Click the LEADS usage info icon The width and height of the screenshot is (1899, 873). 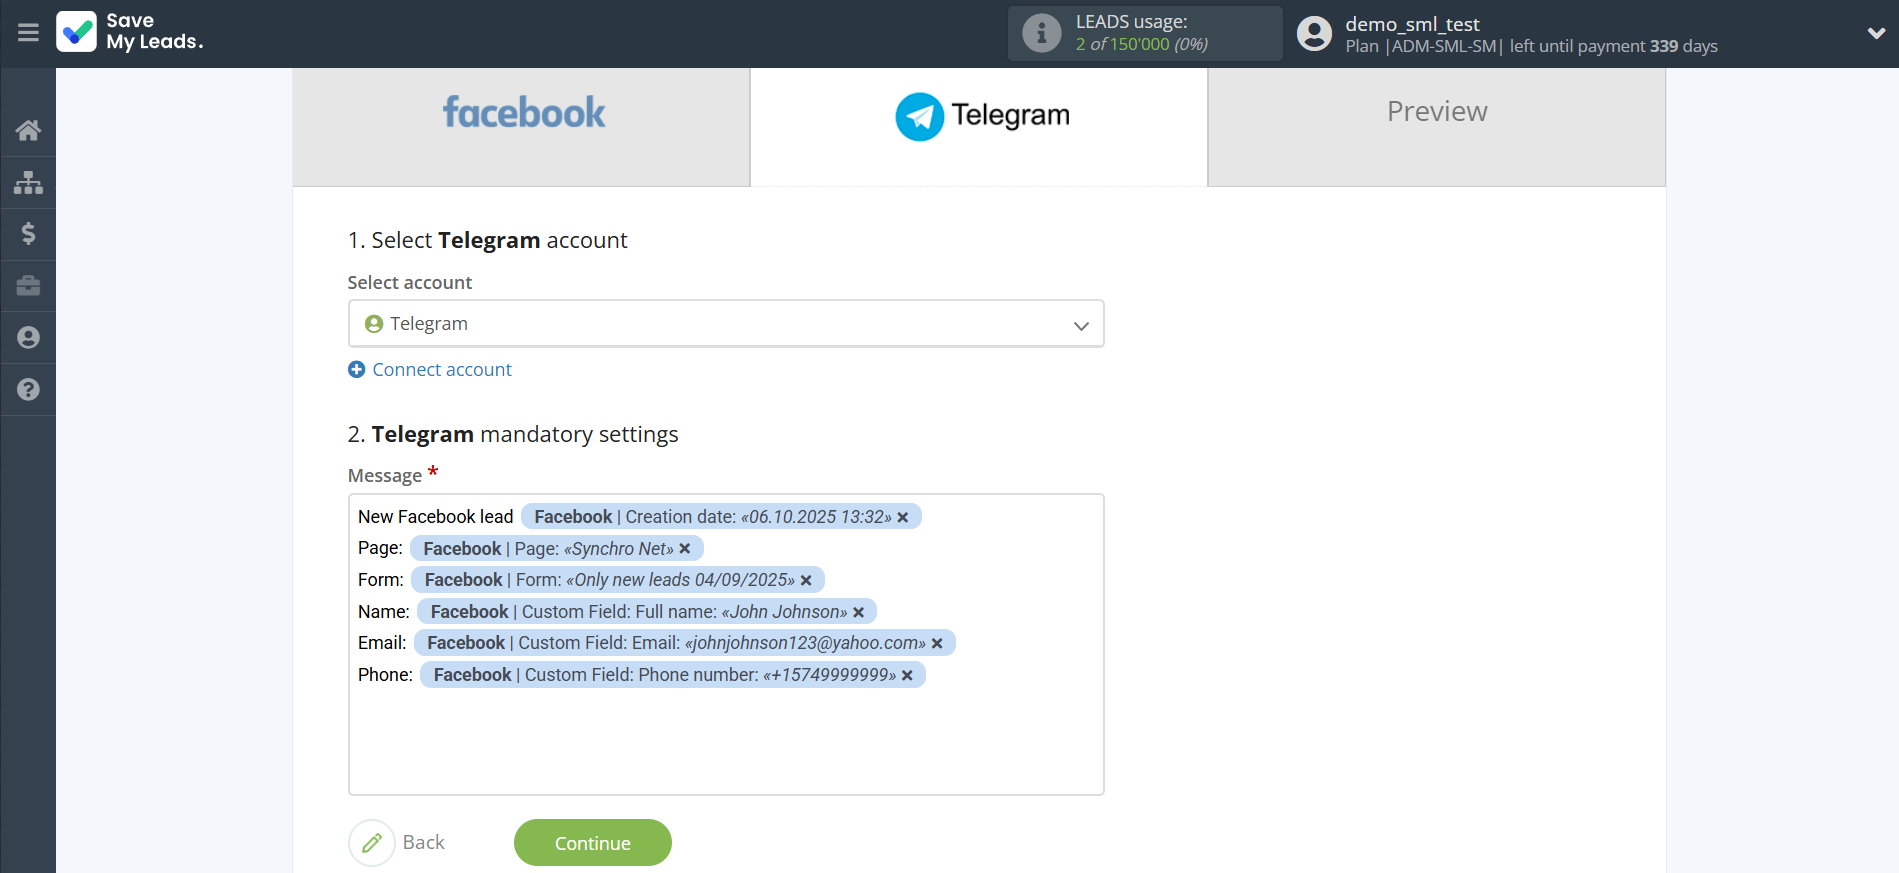[1041, 33]
